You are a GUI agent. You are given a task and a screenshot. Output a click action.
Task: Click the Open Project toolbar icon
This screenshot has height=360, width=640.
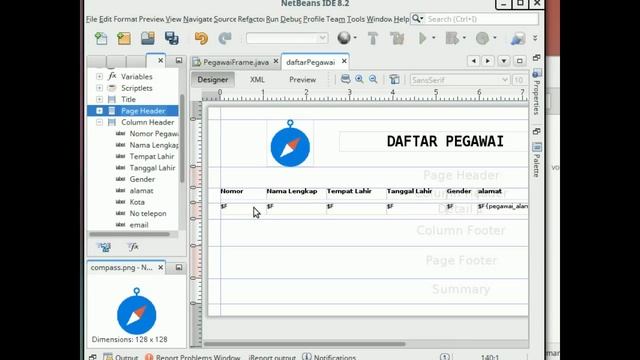click(148, 38)
